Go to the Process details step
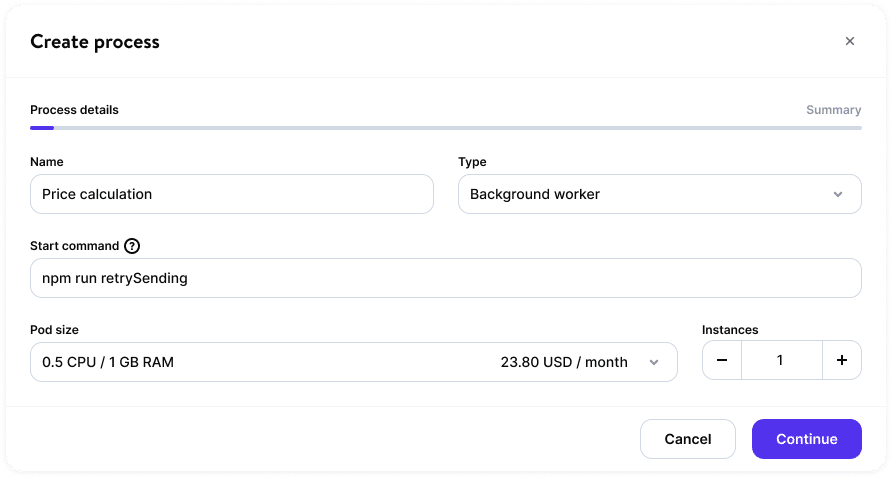Screen dimensions: 892x478 click(x=74, y=110)
